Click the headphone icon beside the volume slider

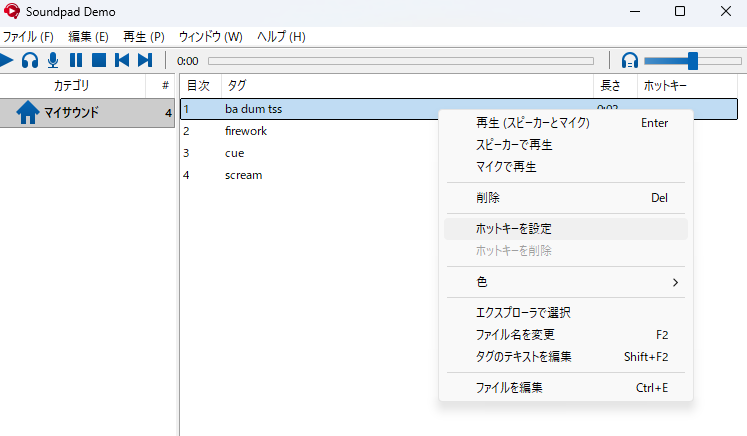pos(629,61)
